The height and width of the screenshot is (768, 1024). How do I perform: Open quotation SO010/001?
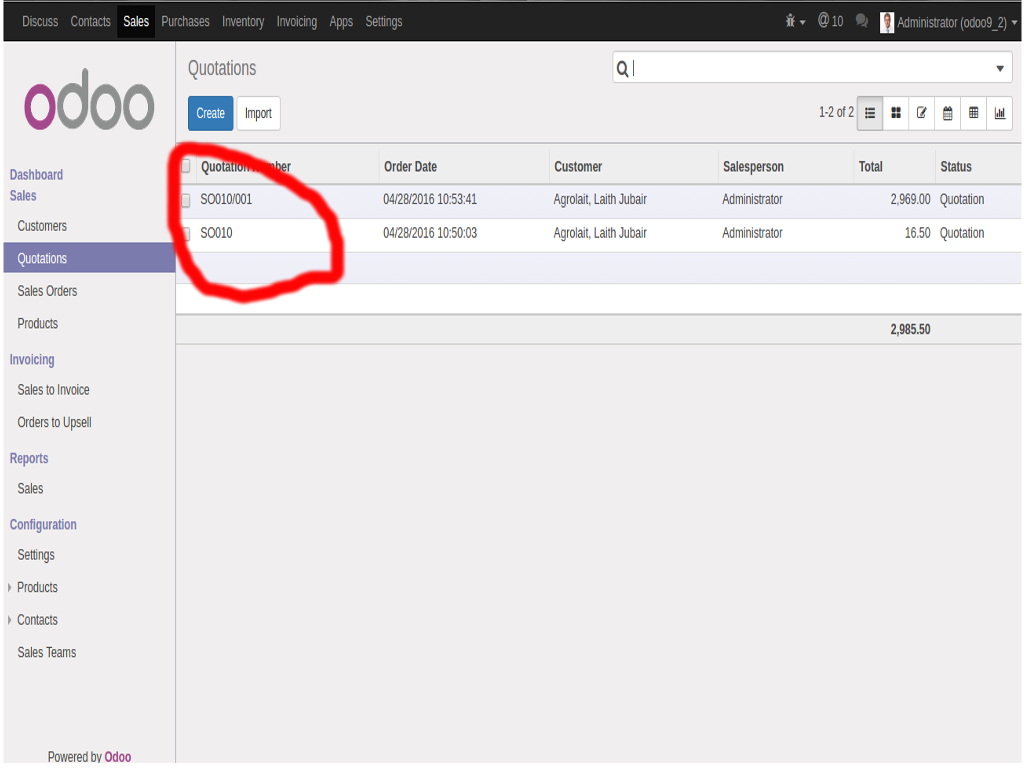tap(226, 200)
